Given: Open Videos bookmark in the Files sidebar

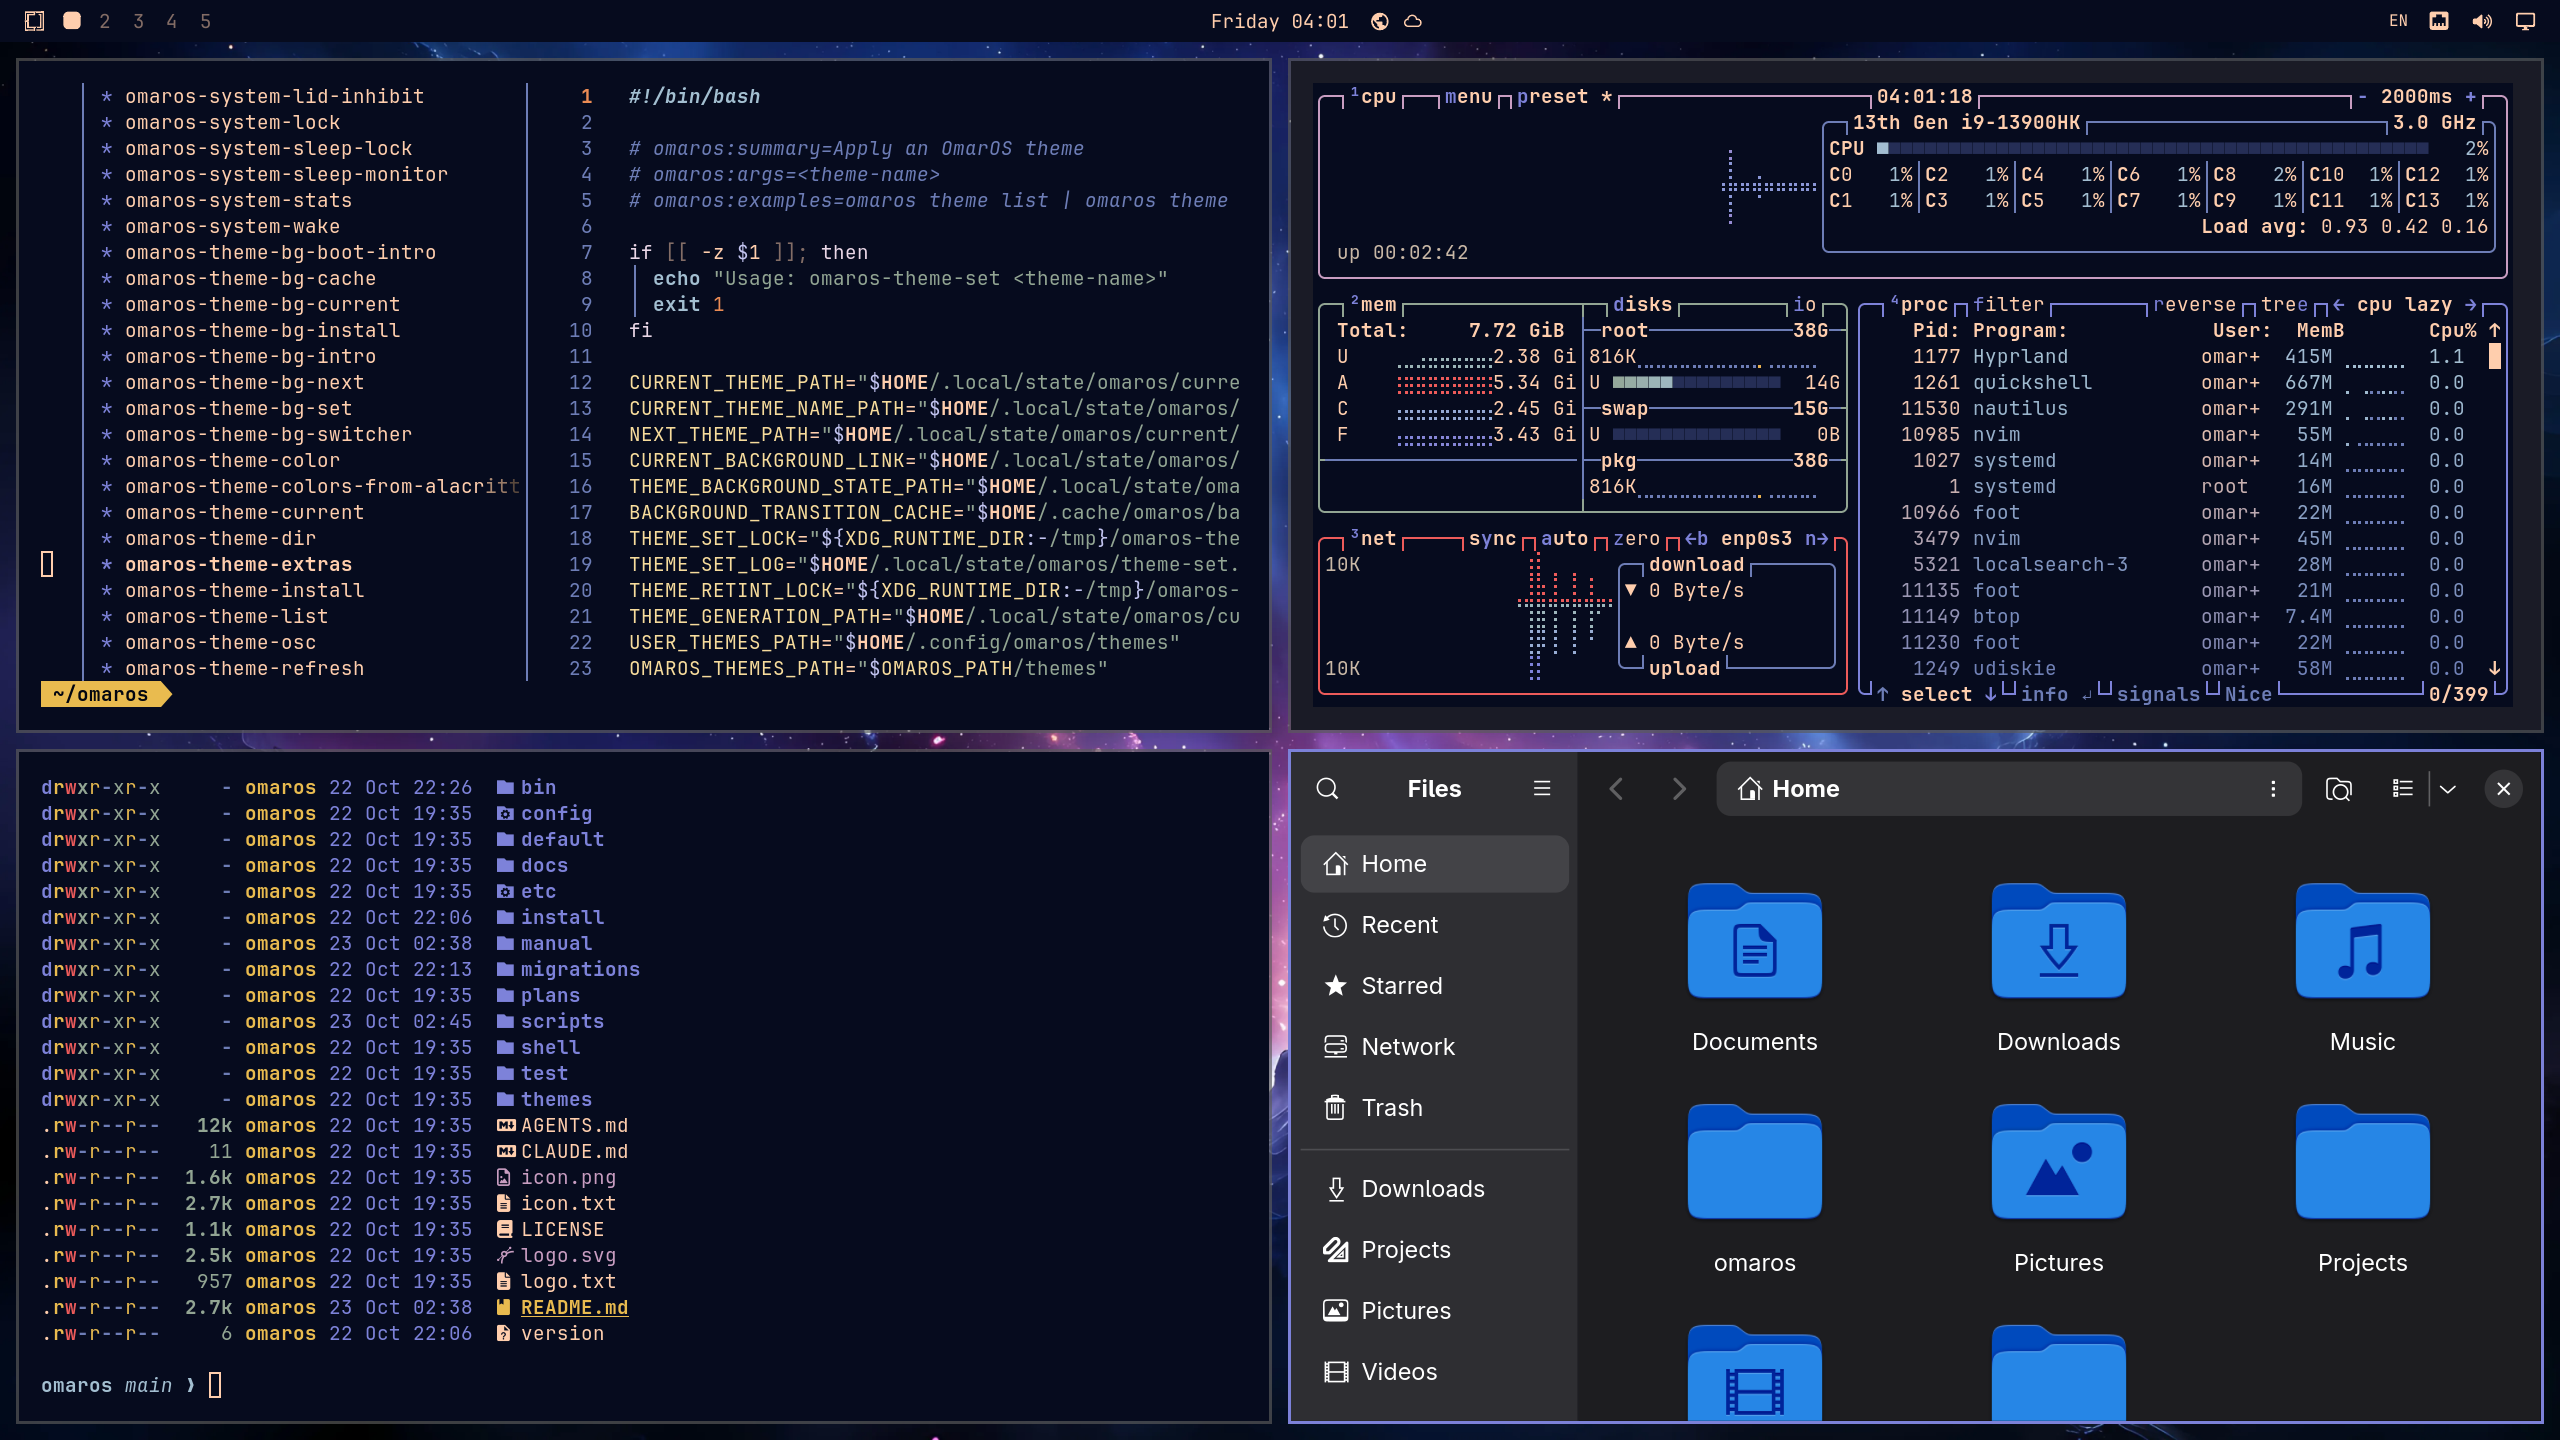Looking at the screenshot, I should click(x=1434, y=1372).
